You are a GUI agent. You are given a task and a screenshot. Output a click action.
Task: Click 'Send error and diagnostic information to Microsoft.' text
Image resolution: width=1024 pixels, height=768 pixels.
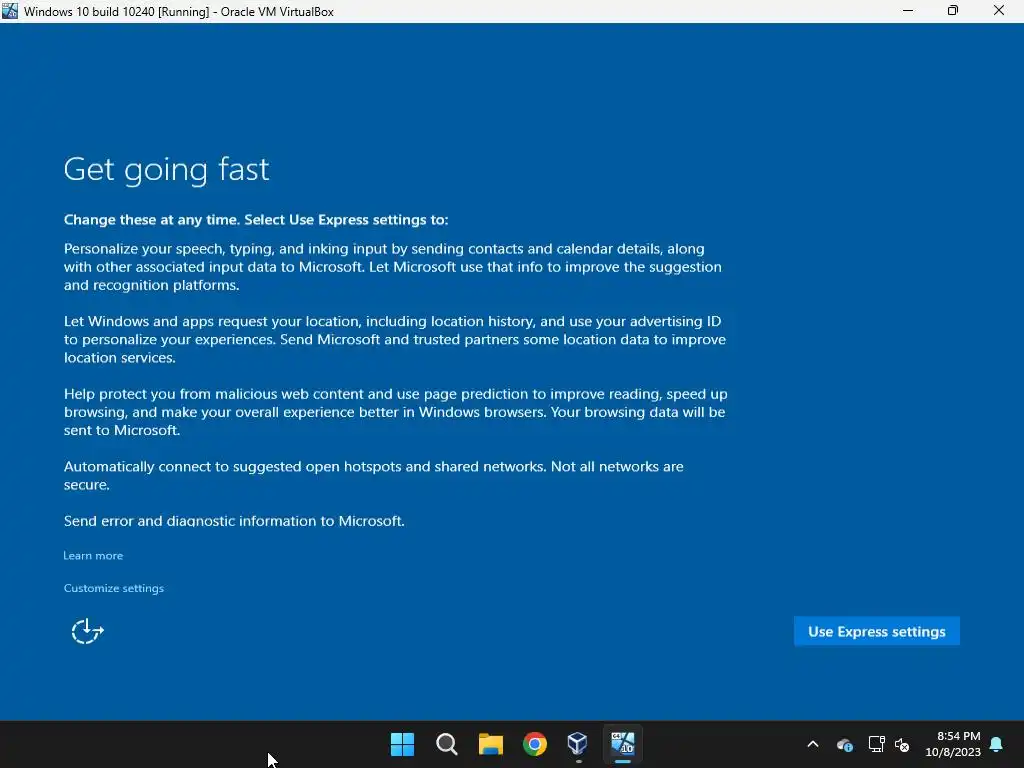(x=234, y=521)
